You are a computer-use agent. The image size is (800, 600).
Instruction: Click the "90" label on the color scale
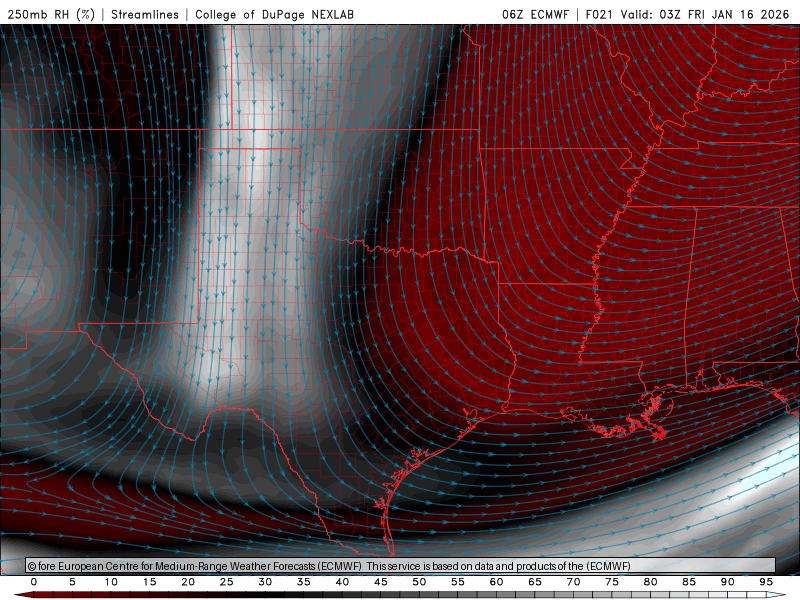pyautogui.click(x=728, y=582)
